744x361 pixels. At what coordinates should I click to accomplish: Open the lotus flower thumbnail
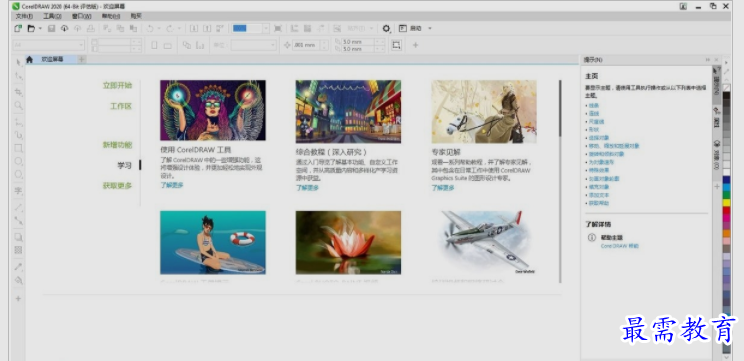click(348, 242)
